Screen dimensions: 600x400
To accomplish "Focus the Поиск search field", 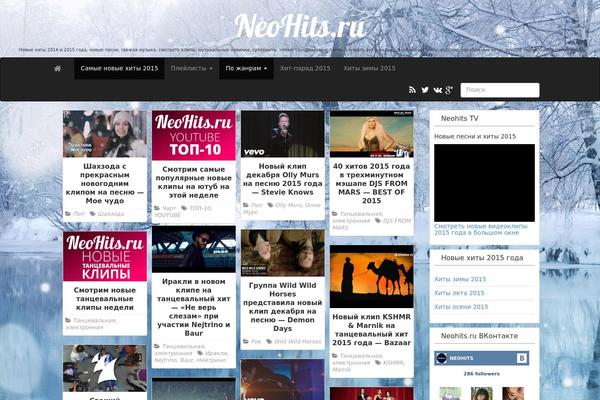I will pyautogui.click(x=500, y=90).
